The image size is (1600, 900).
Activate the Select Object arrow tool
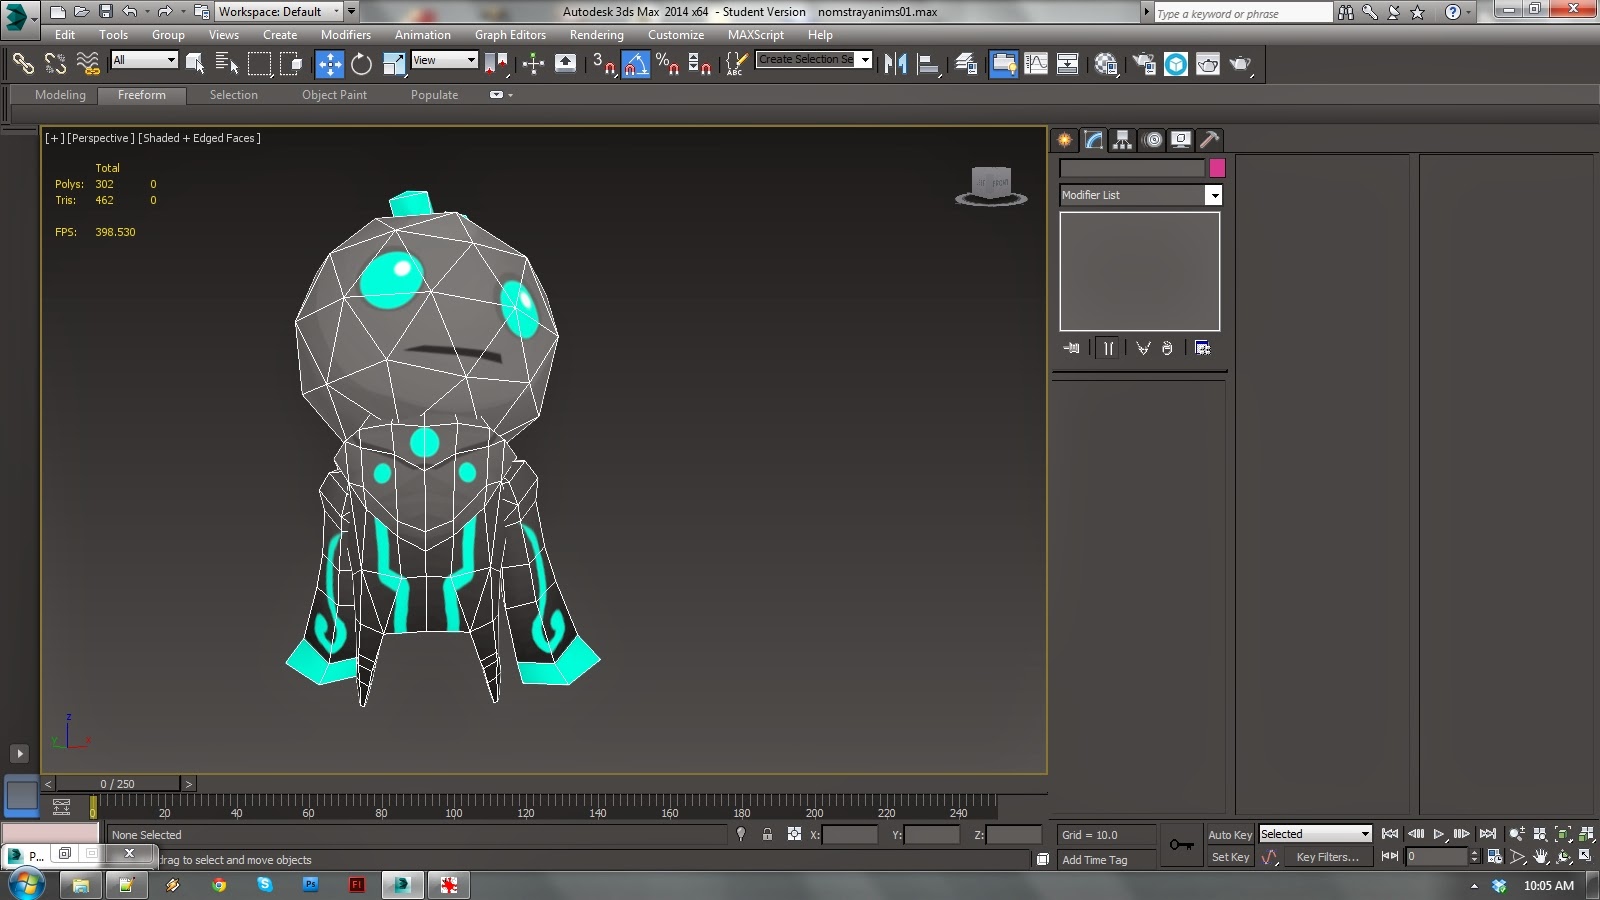195,64
